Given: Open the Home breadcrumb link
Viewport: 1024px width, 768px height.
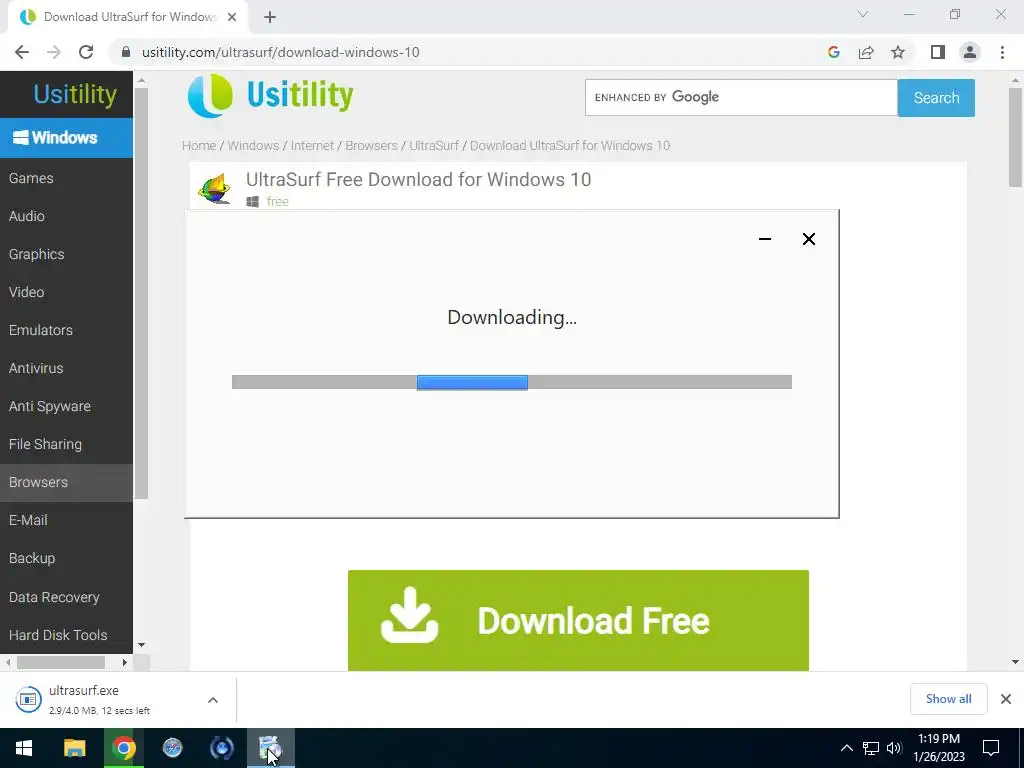Looking at the screenshot, I should coord(199,146).
